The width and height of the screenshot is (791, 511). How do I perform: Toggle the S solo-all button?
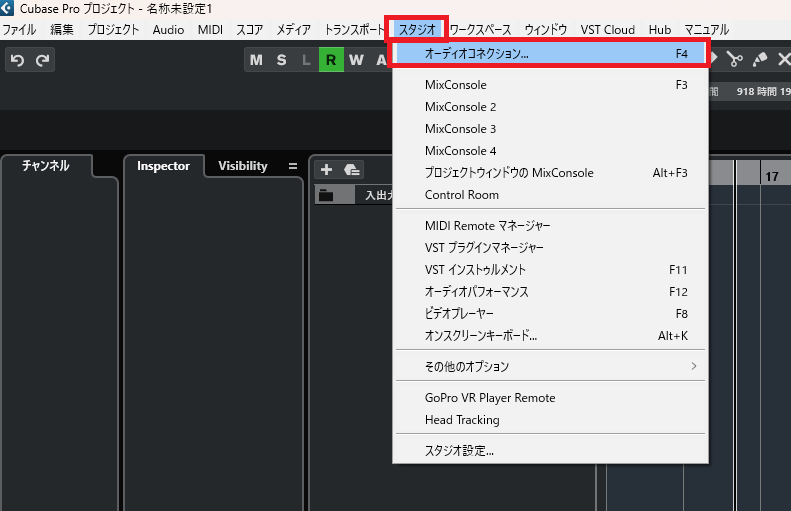(281, 60)
